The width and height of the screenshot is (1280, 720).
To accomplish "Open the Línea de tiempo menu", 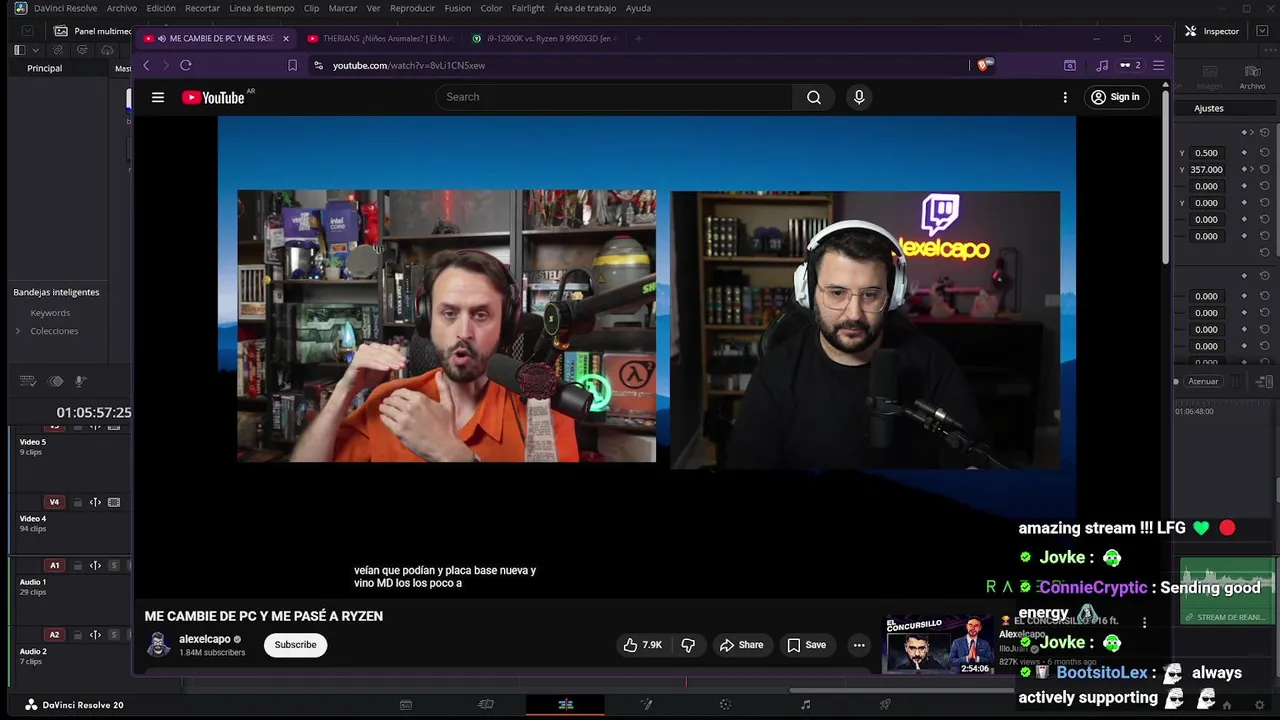I will click(262, 8).
